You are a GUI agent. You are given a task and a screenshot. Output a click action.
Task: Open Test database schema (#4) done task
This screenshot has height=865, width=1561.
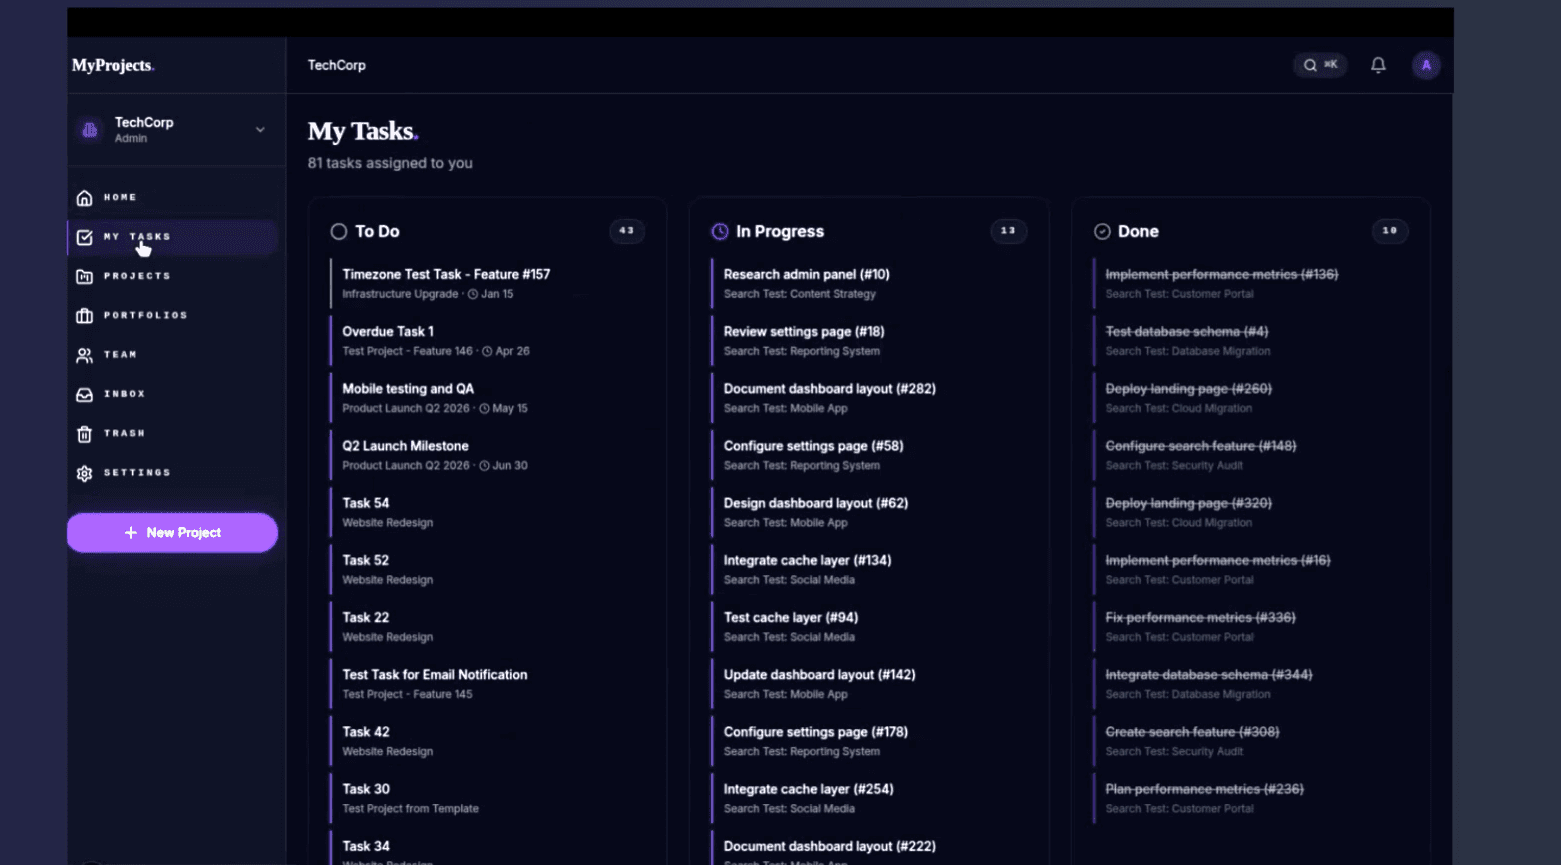pyautogui.click(x=1251, y=341)
